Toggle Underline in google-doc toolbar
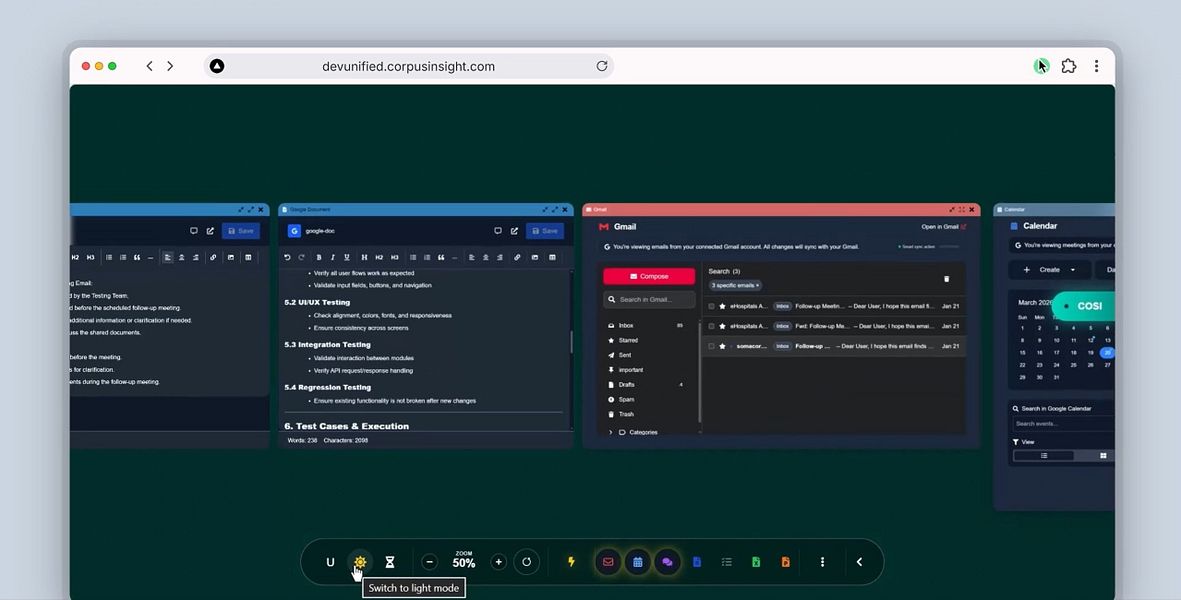This screenshot has height=600, width=1181. [346, 257]
